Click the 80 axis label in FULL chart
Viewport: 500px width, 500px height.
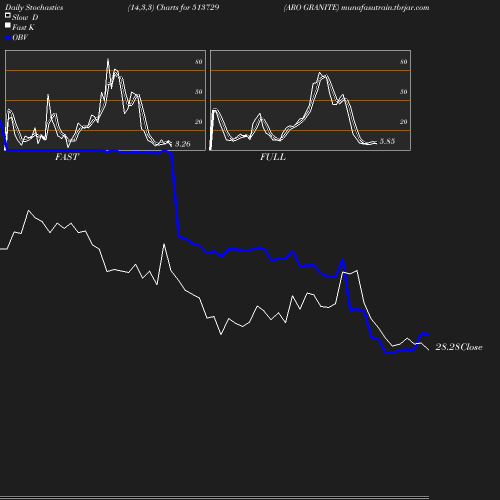coord(404,62)
